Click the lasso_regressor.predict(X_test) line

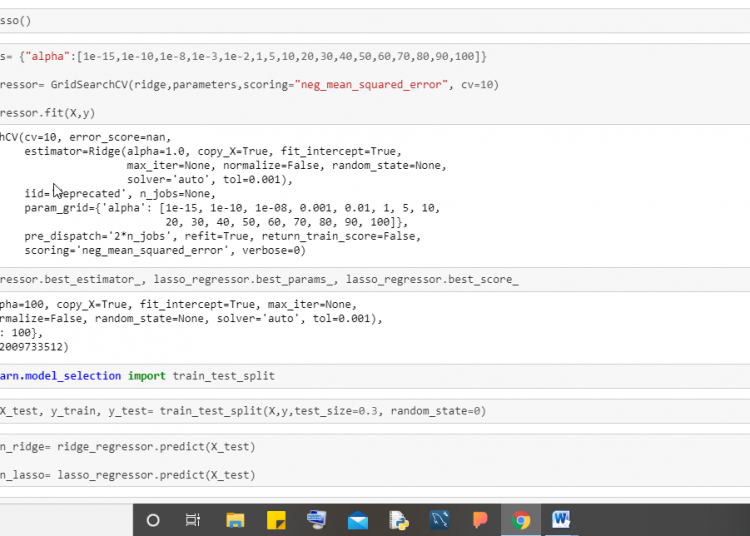point(130,475)
